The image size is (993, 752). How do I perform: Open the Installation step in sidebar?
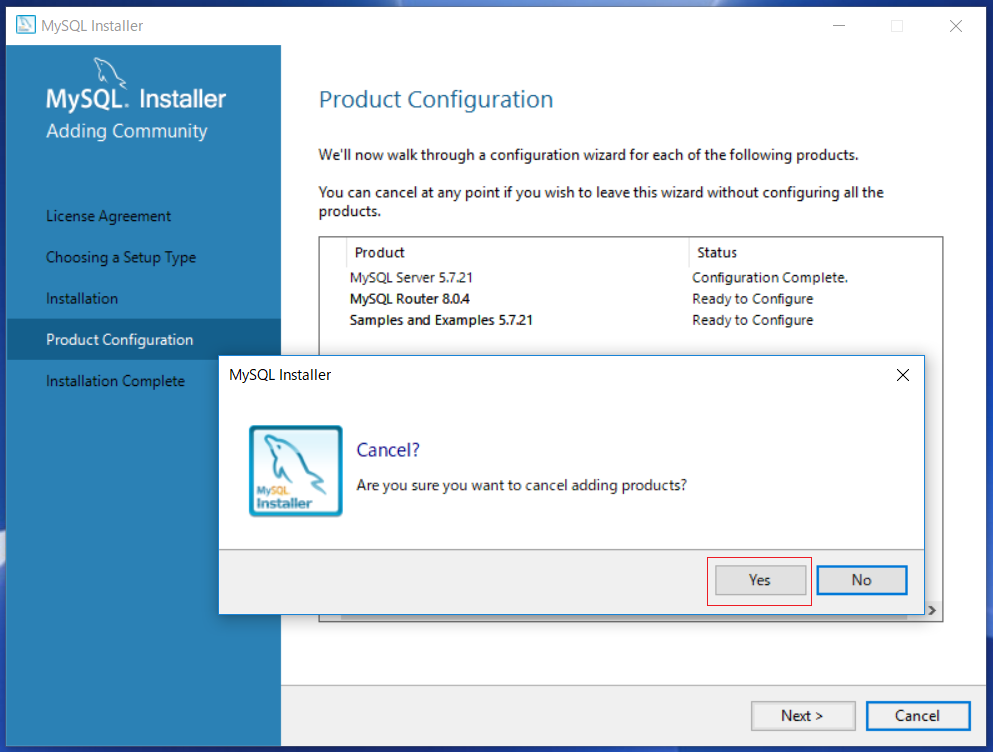coord(81,298)
